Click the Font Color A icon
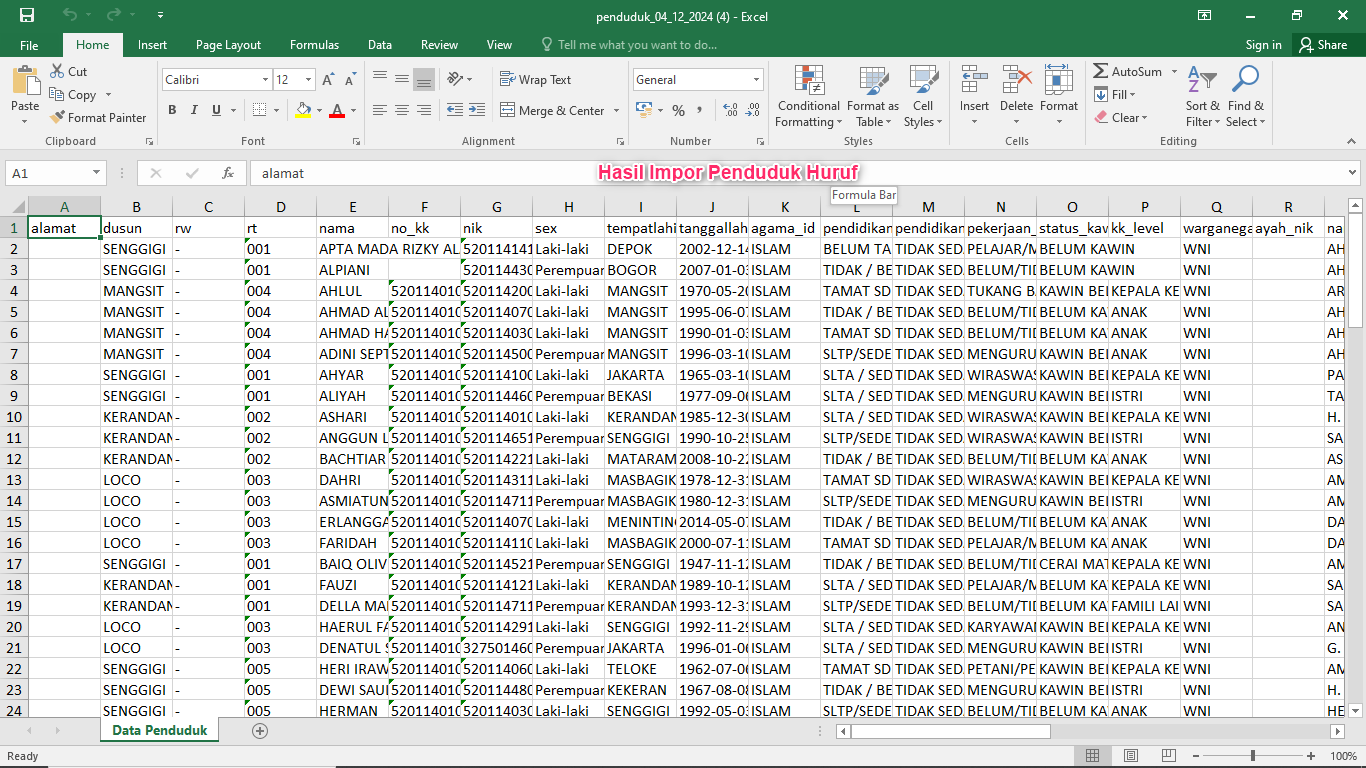 pyautogui.click(x=338, y=111)
